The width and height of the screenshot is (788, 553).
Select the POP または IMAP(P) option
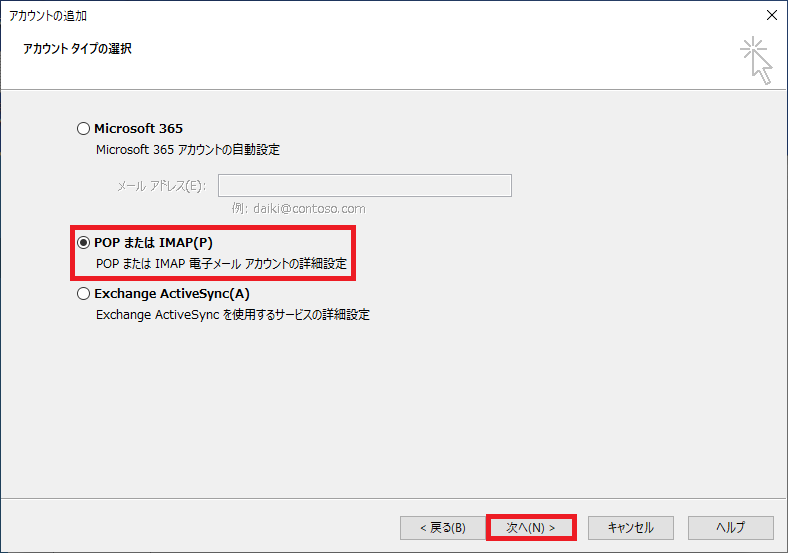[83, 243]
